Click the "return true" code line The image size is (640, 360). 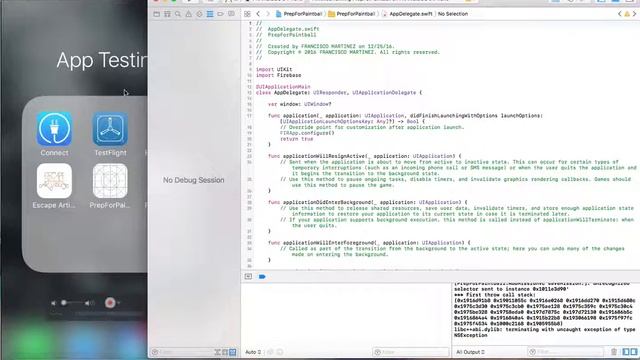pos(296,139)
